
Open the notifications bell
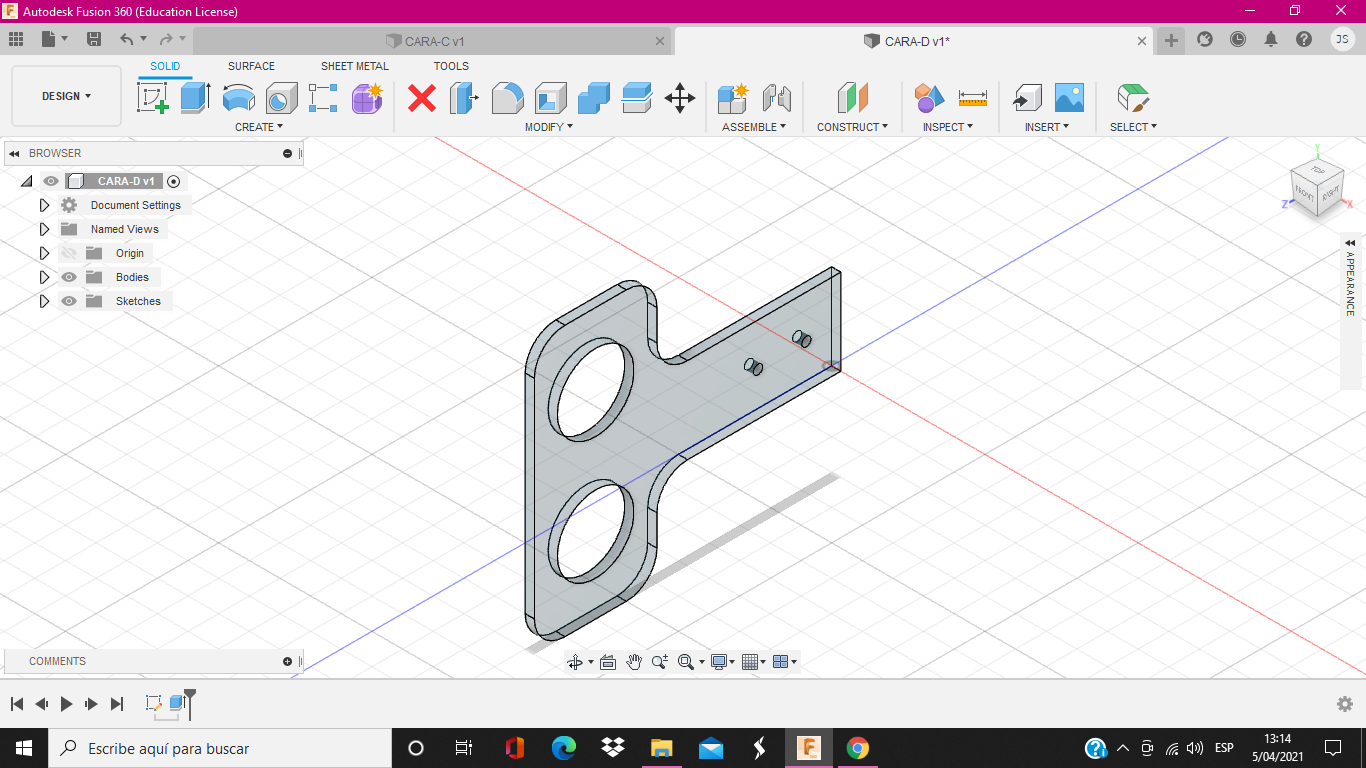click(1271, 39)
